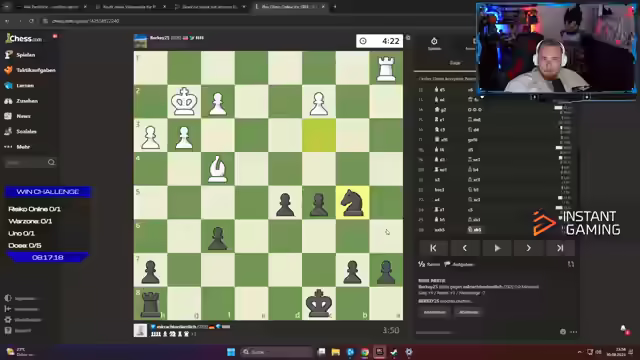Switch to the third browser tab
The image size is (640, 360).
click(x=210, y=7)
